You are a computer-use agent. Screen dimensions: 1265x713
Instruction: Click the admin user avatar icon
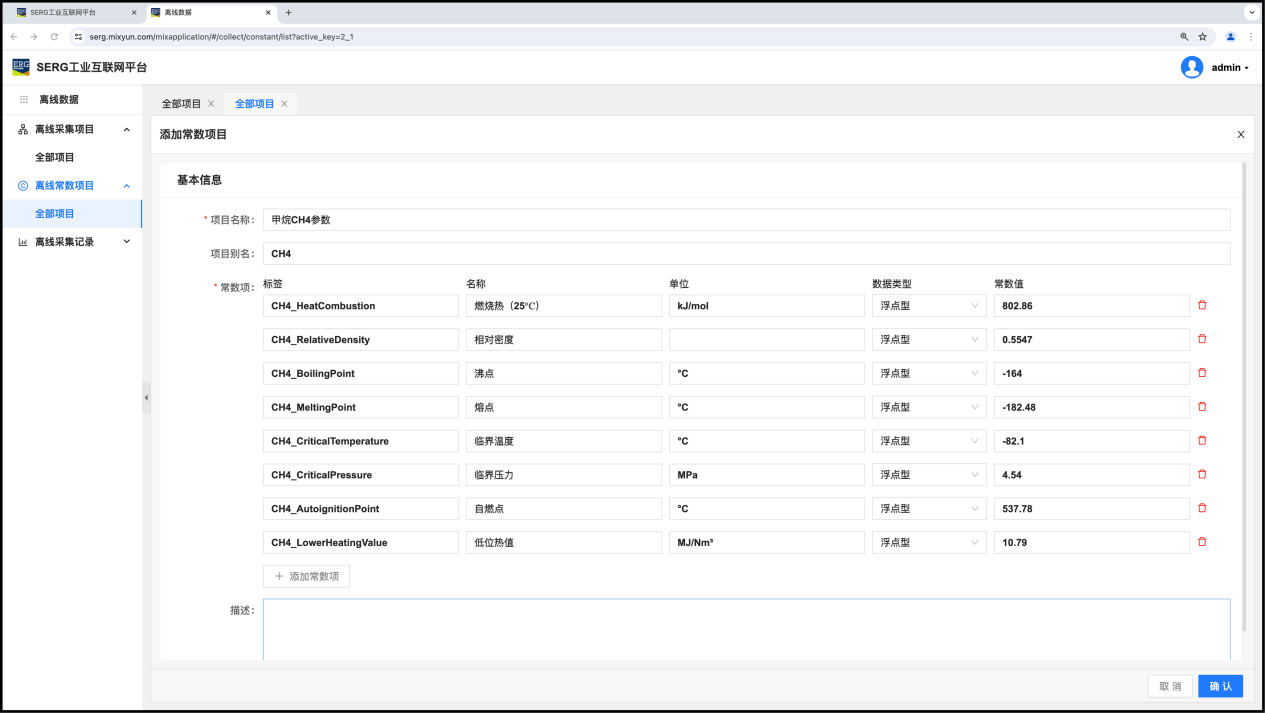click(1191, 67)
